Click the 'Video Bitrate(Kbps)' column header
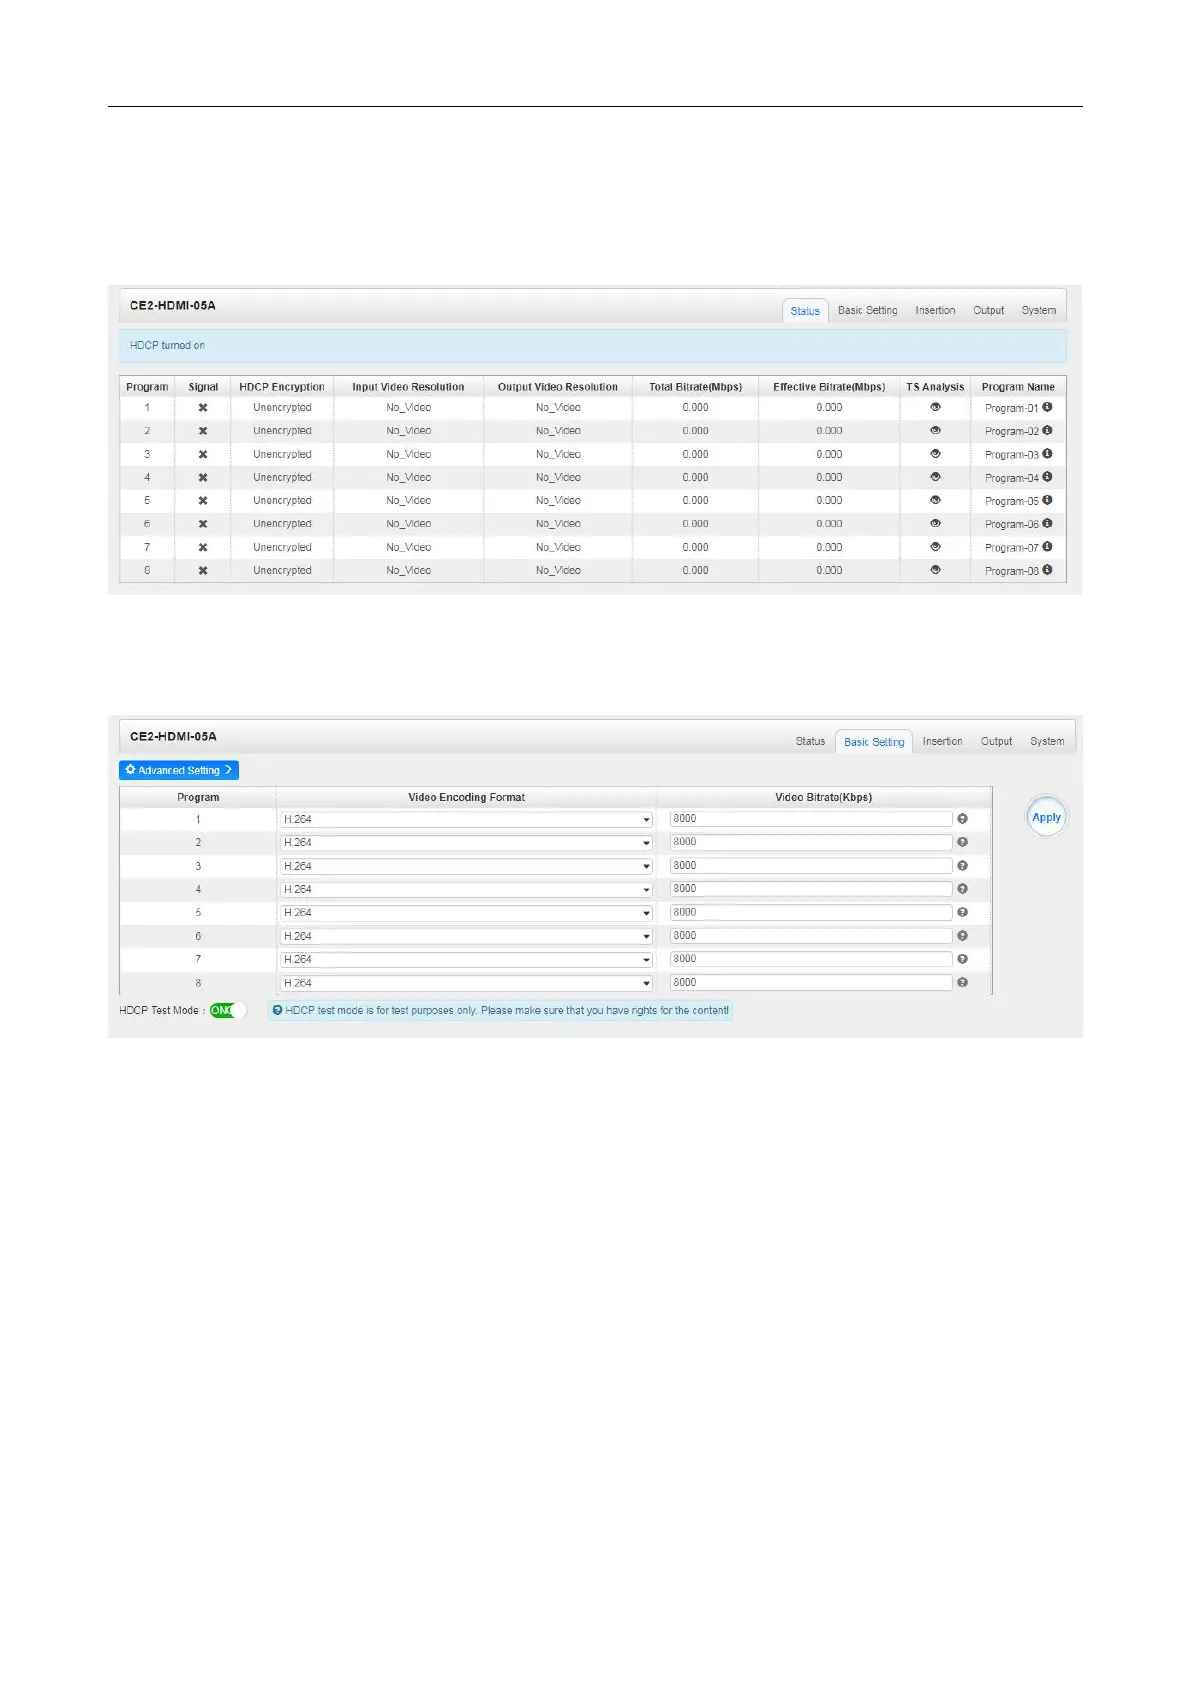The image size is (1191, 1684). [x=824, y=797]
